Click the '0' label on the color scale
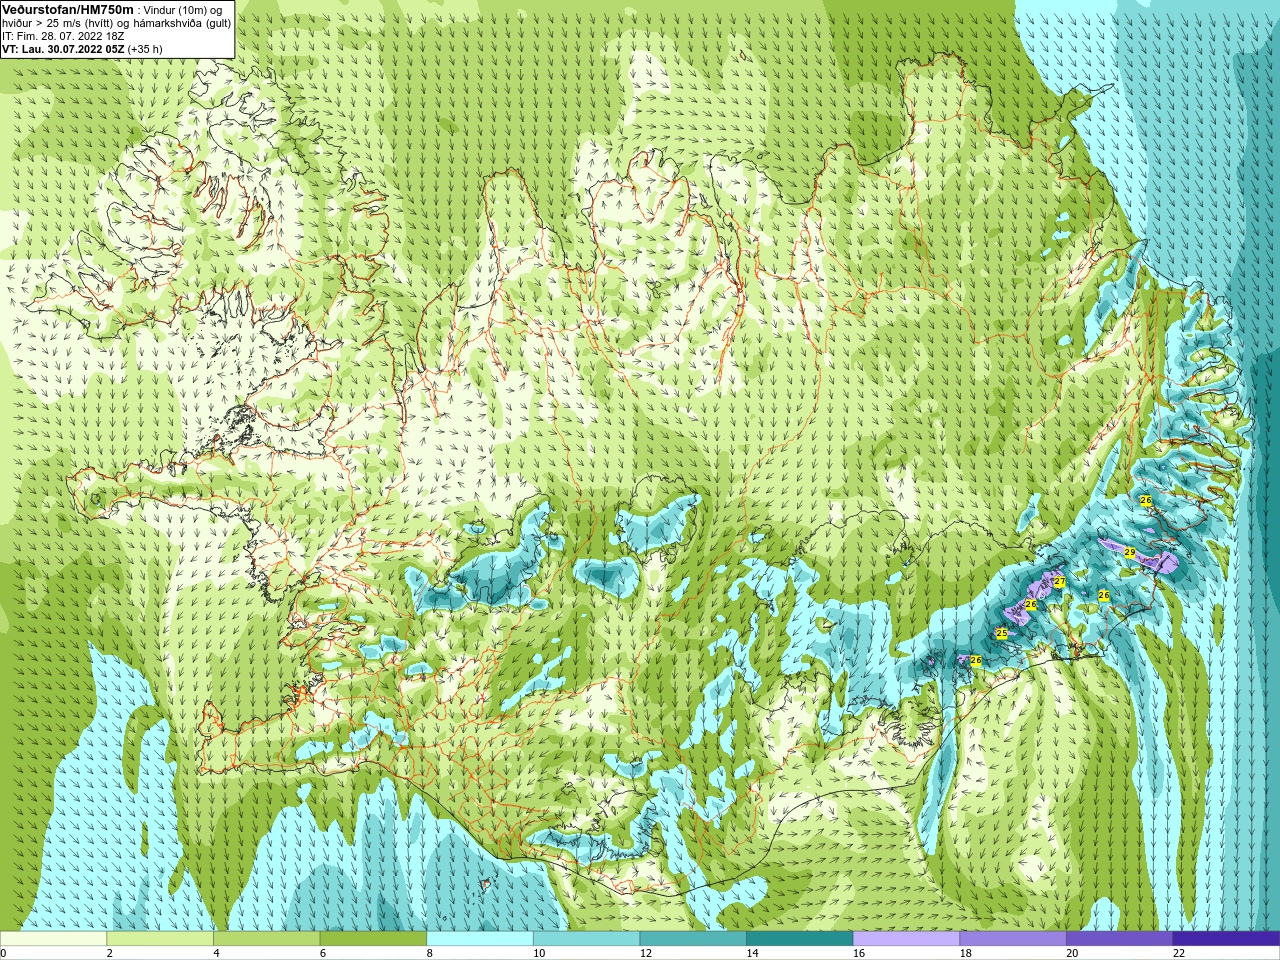1280x960 pixels. pos(3,953)
